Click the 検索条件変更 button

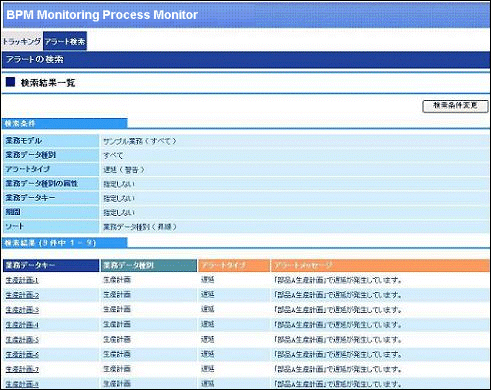(455, 106)
